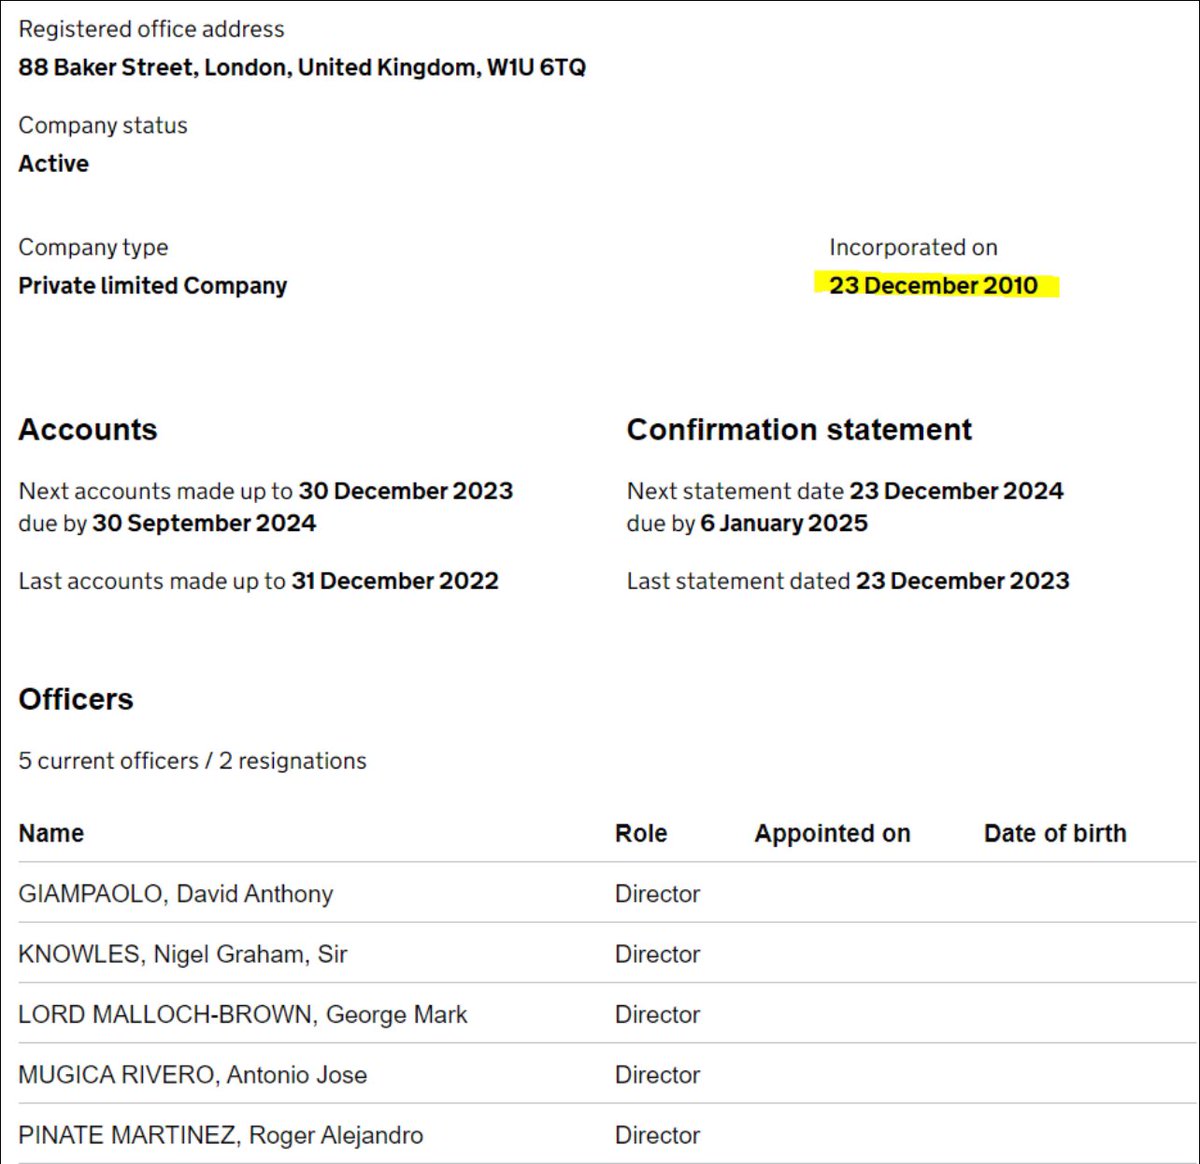
Task: Open PINATE MARTINEZ, Roger Alejandro entry
Action: pyautogui.click(x=220, y=1135)
